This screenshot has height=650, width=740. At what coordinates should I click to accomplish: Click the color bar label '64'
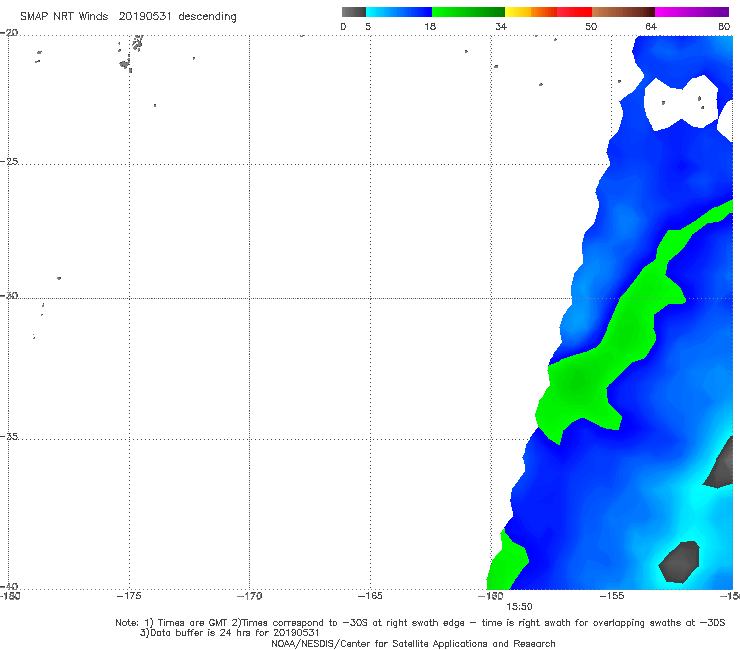pyautogui.click(x=651, y=27)
